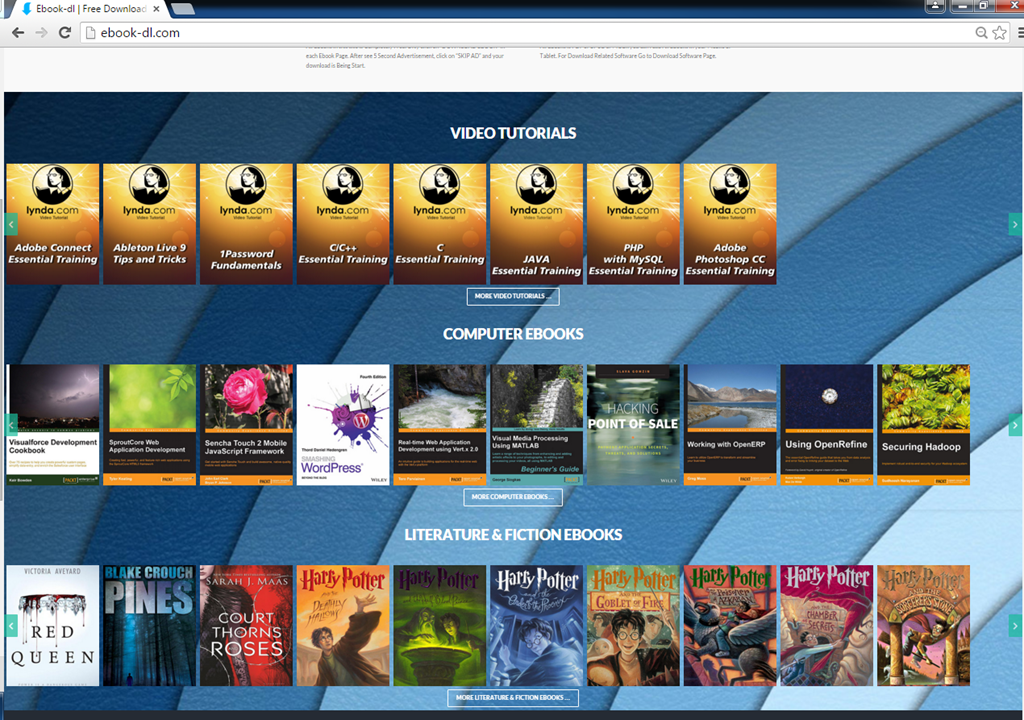Show previous computer ebooks with left arrow
The width and height of the screenshot is (1024, 720).
pos(11,425)
